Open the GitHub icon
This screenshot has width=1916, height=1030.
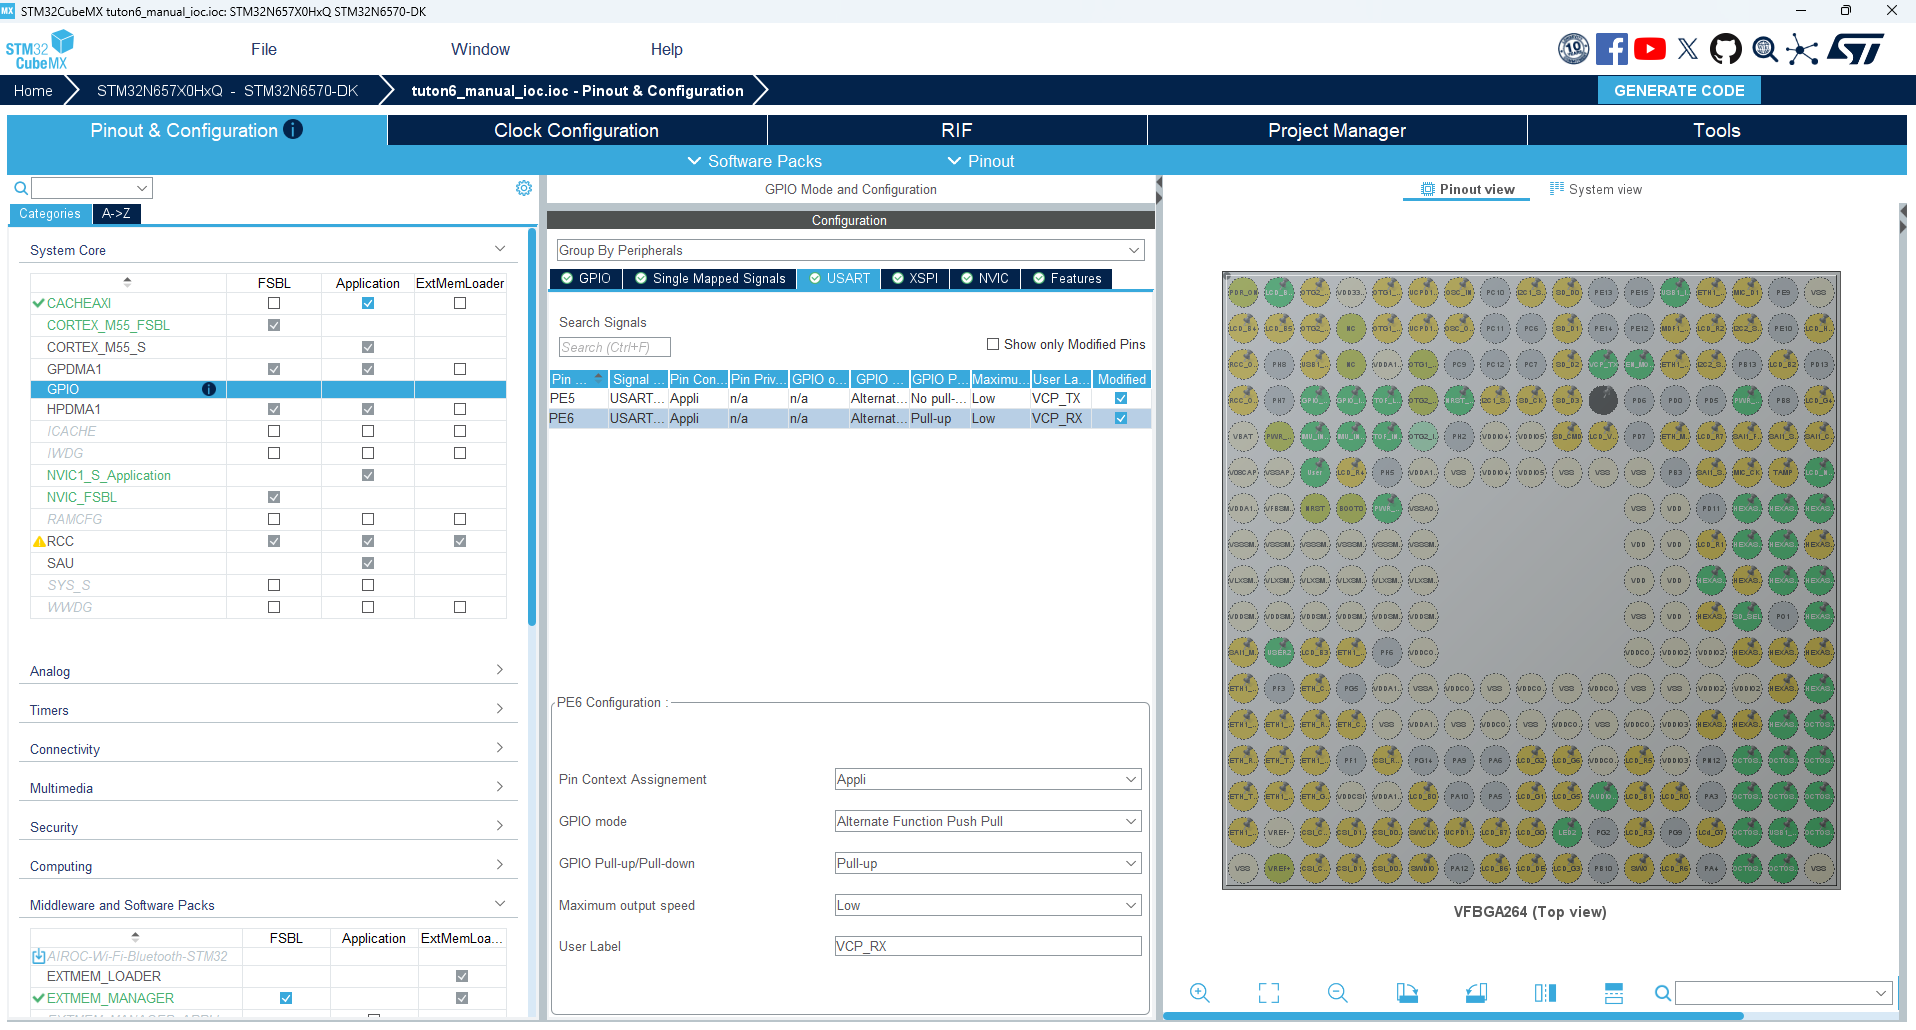pos(1726,49)
